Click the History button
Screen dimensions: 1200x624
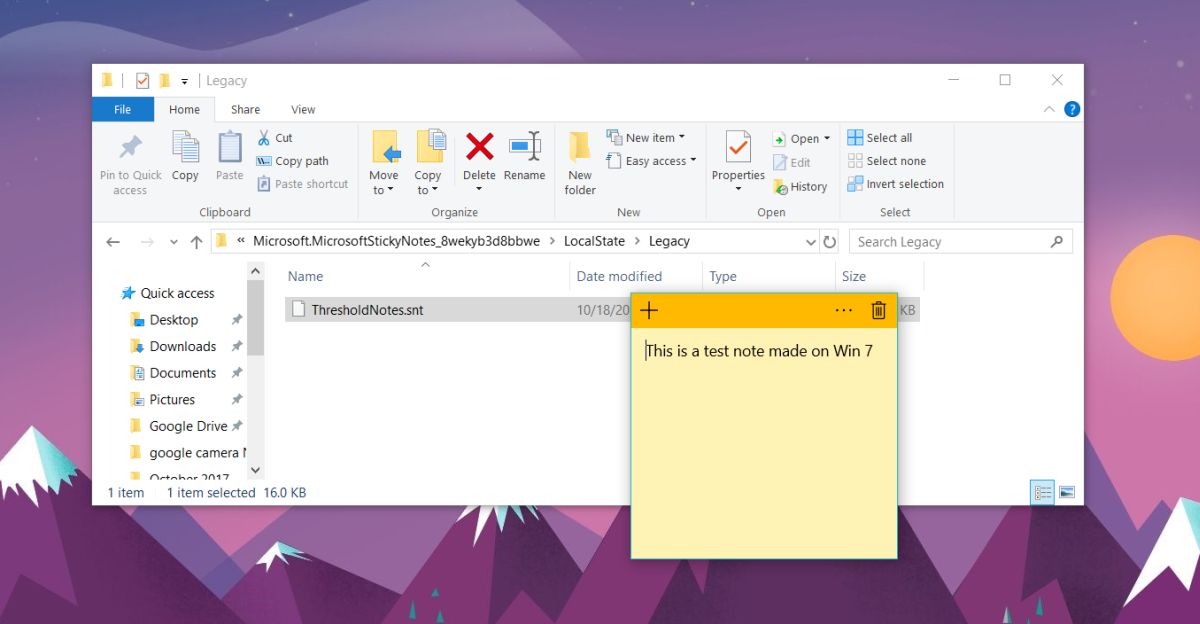pos(799,186)
